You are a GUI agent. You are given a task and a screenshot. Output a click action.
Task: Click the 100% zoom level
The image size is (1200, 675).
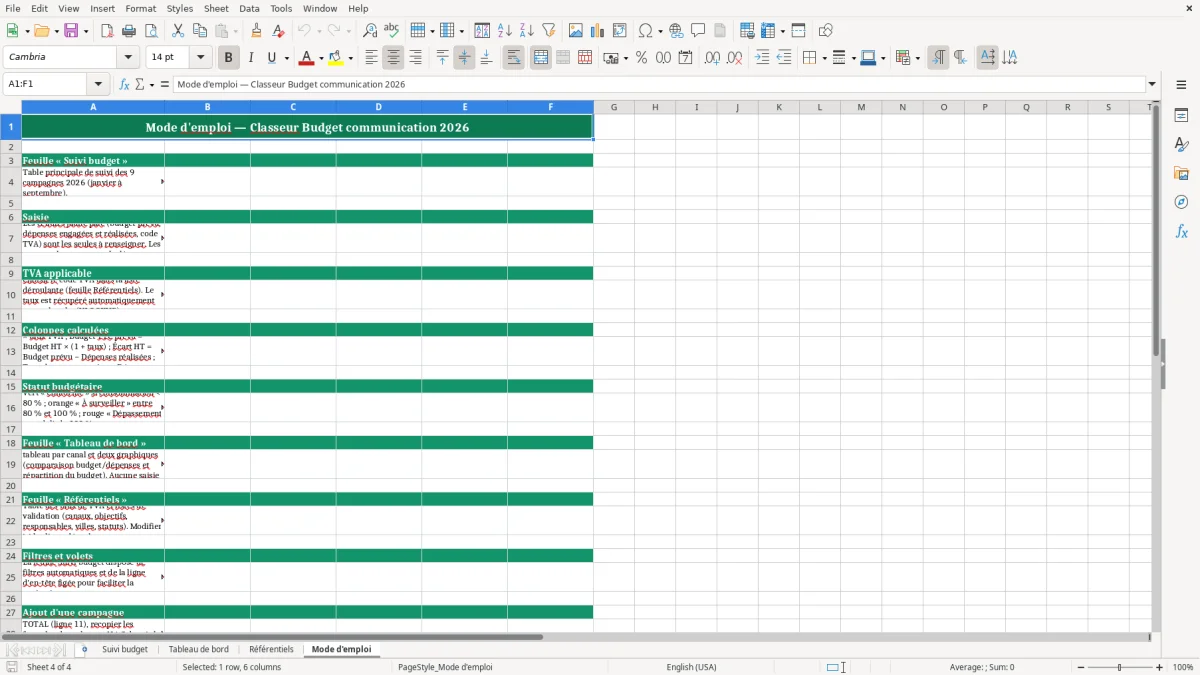coord(1183,667)
